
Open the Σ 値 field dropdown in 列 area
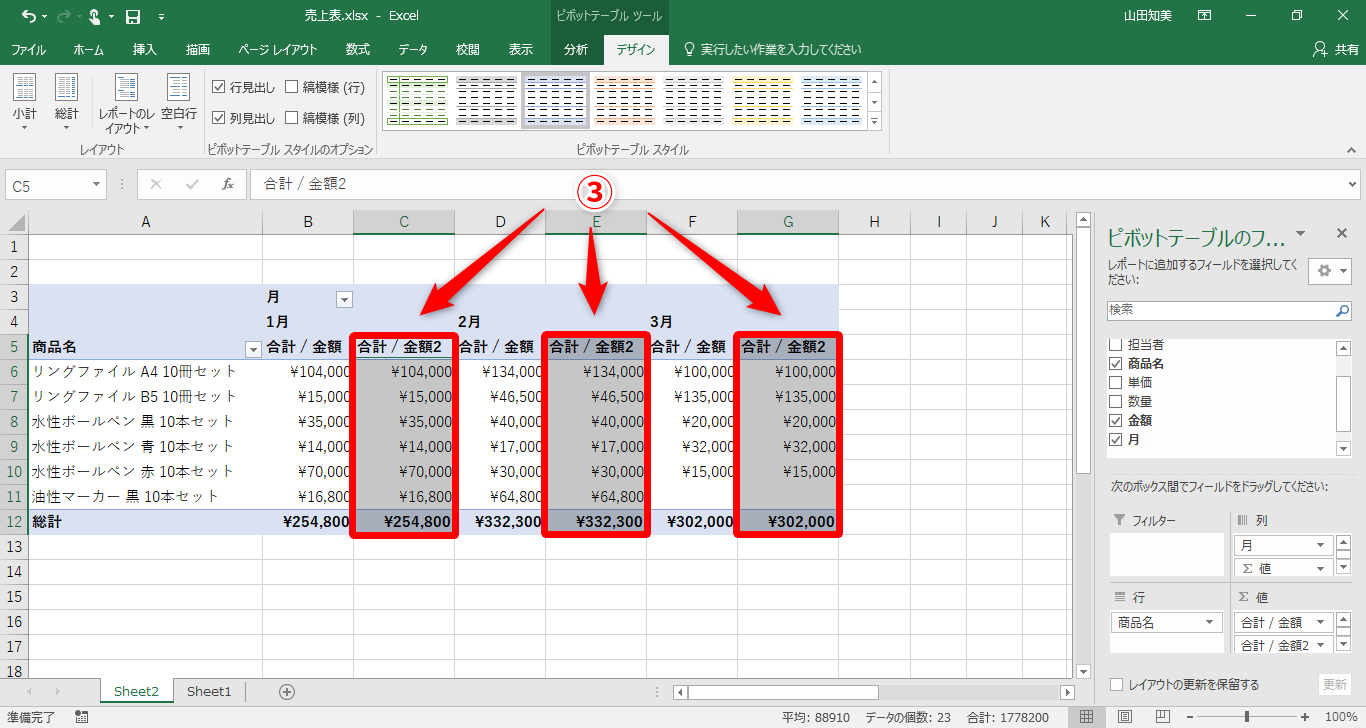1321,568
